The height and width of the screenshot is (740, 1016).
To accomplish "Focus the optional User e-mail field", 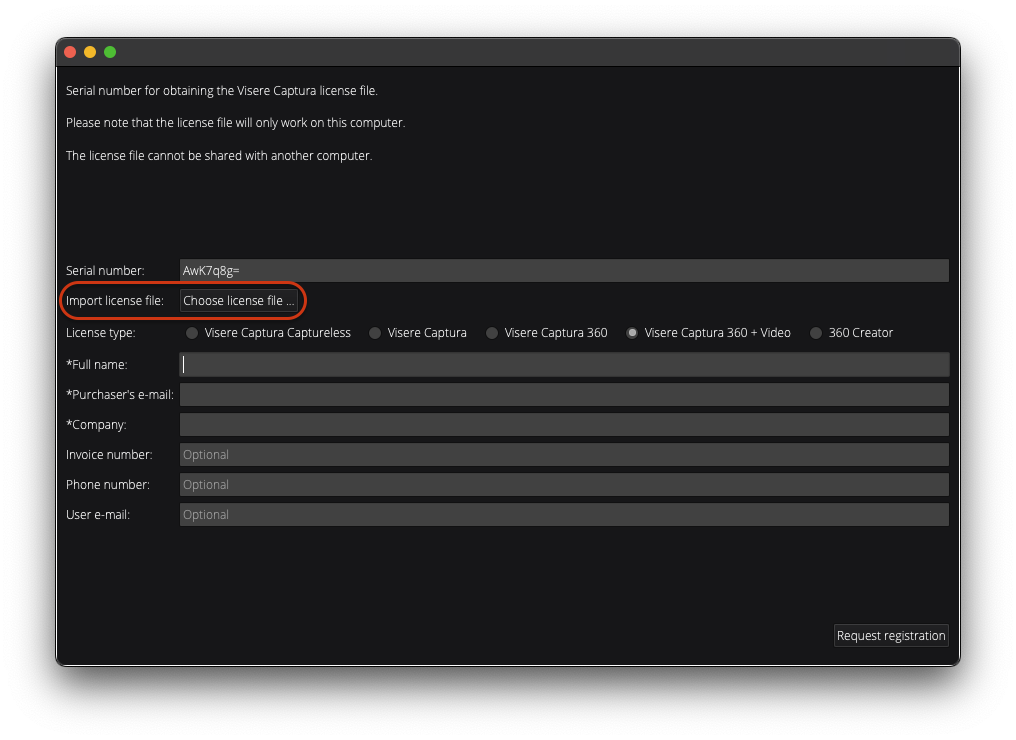I will (564, 515).
